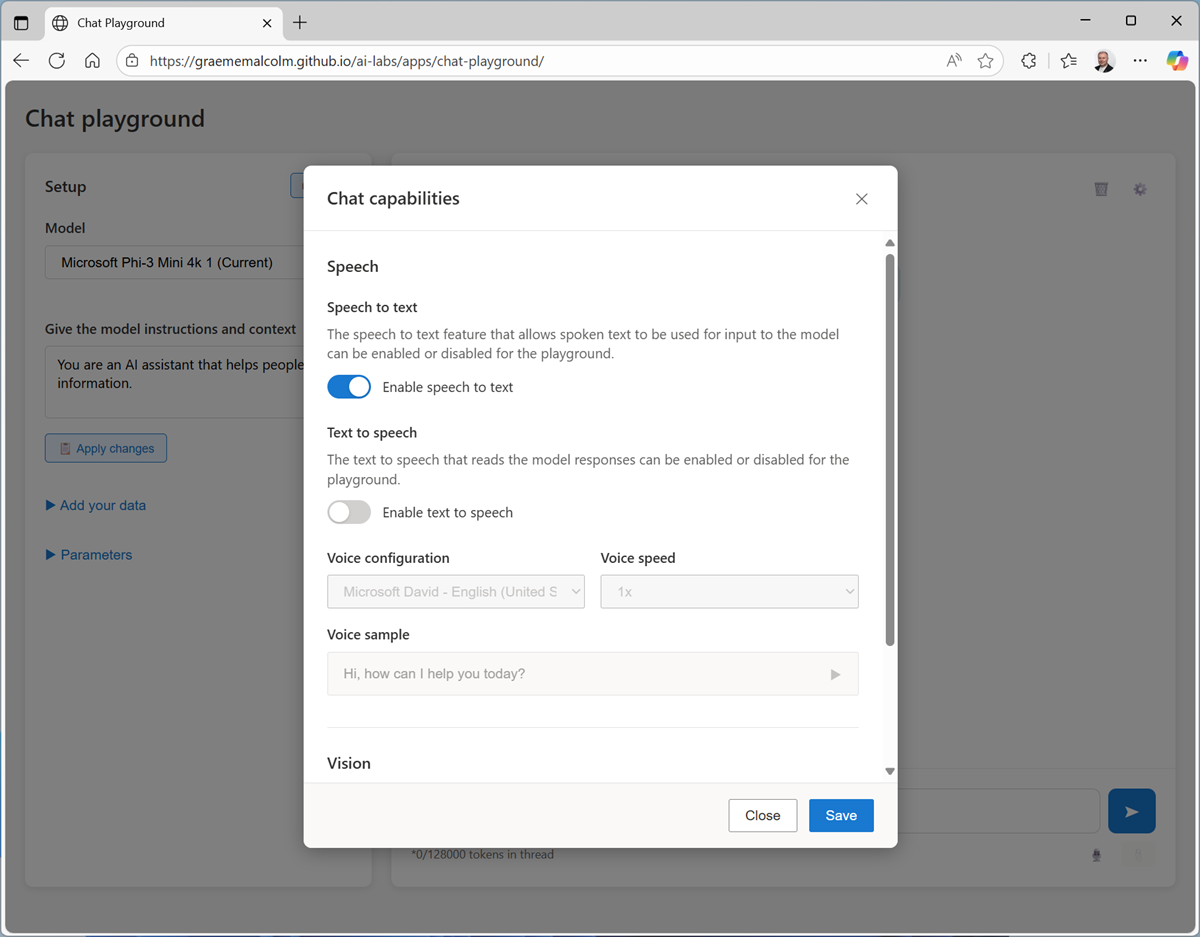1200x937 pixels.
Task: Select the Chat Playground browser tab
Action: tap(150, 22)
